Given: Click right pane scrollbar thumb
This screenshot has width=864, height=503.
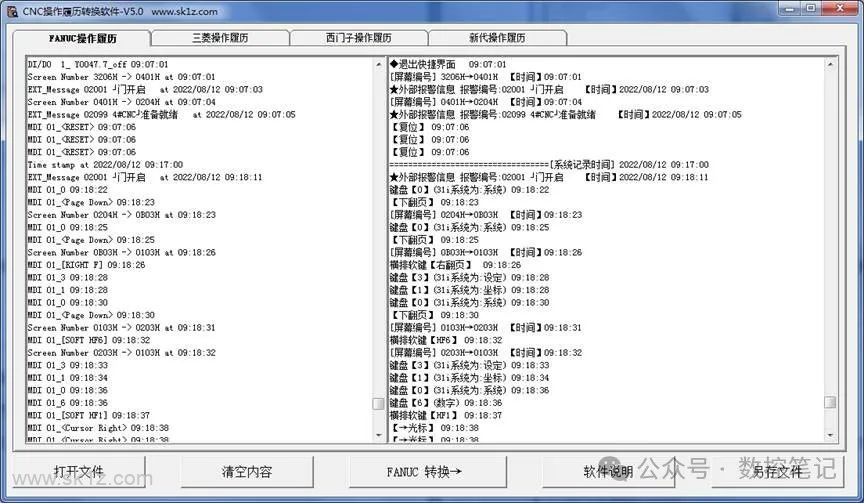Looking at the screenshot, I should click(830, 402).
